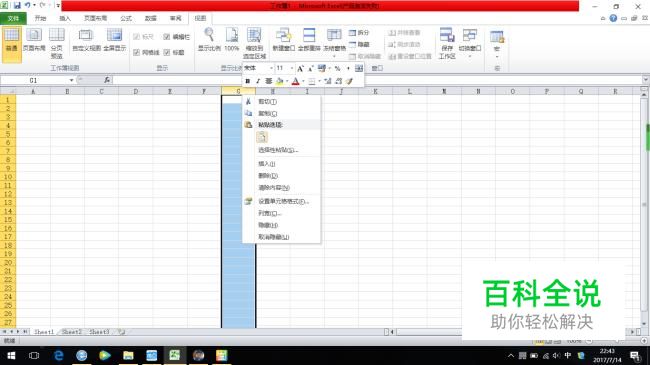Choose Paste Special (选择性粘贴) menu item
This screenshot has width=650, height=365.
point(281,150)
